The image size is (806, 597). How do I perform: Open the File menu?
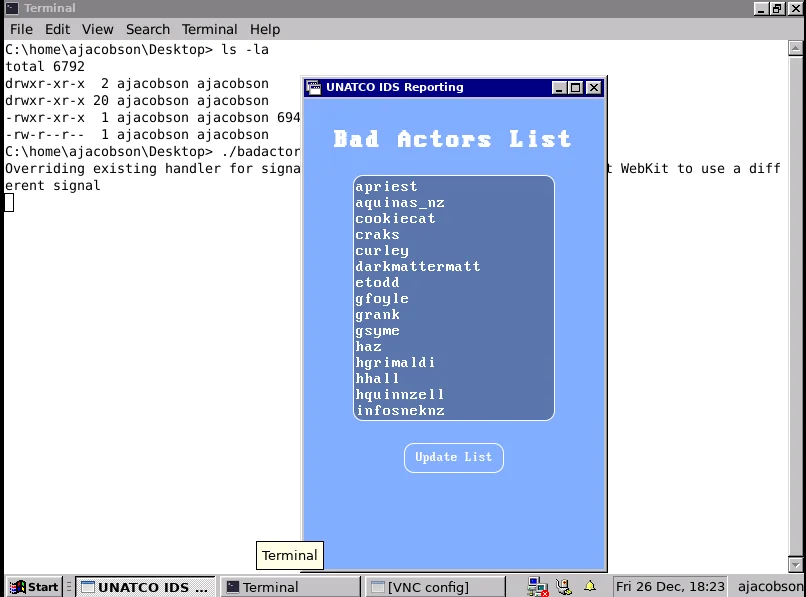click(x=21, y=29)
